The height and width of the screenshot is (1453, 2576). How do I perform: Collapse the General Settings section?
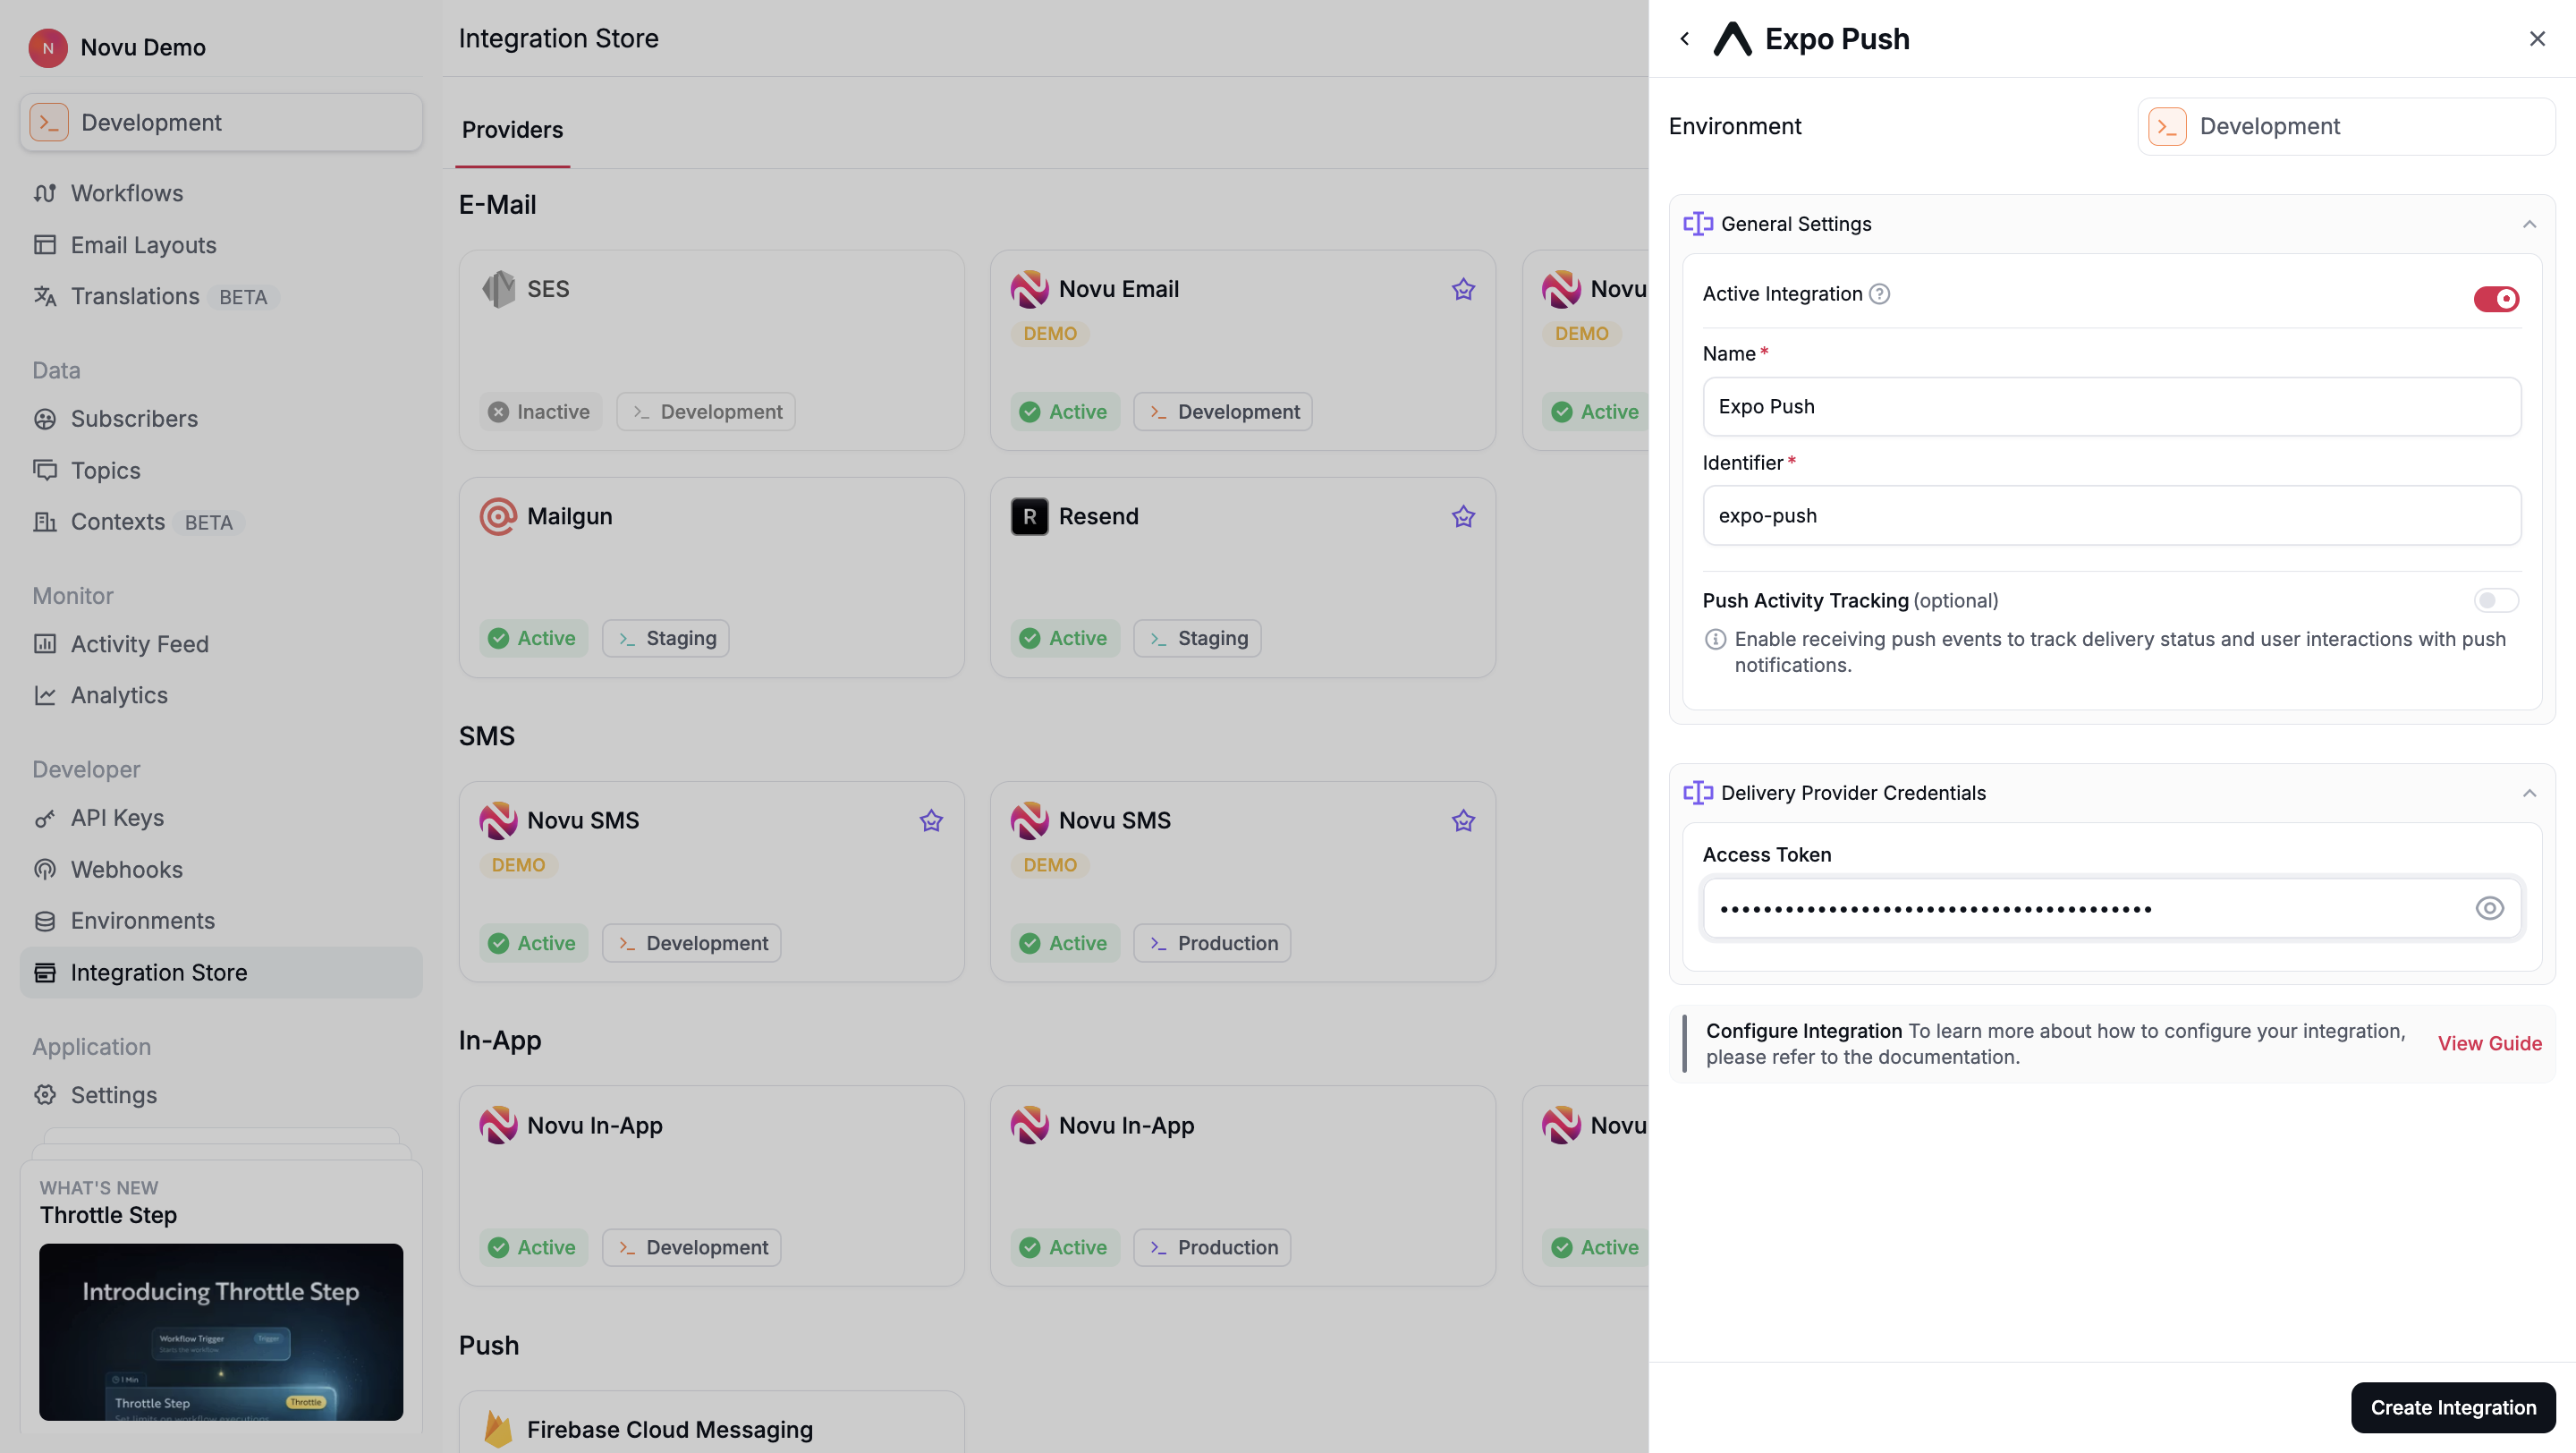coord(2530,223)
